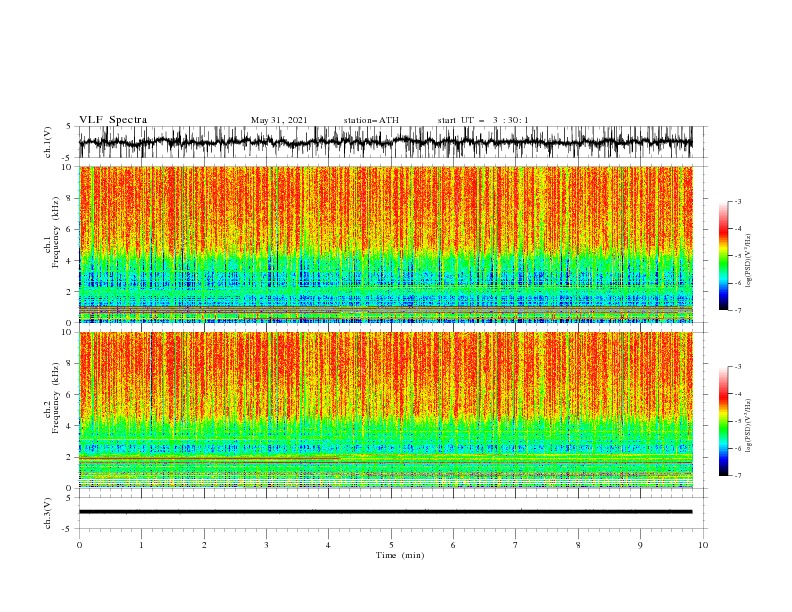Click time axis tick label "8"
Image resolution: width=792 pixels, height=612 pixels.
pyautogui.click(x=578, y=545)
